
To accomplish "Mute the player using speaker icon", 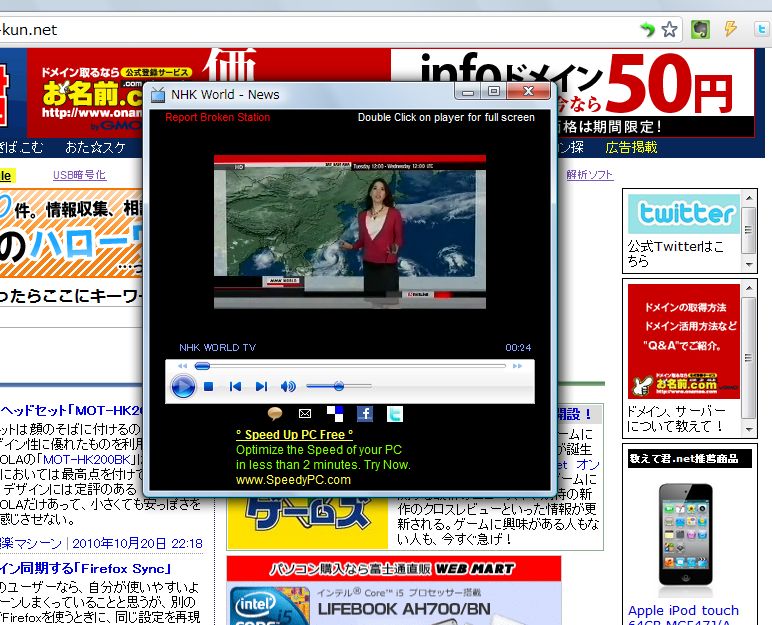I will tap(288, 387).
